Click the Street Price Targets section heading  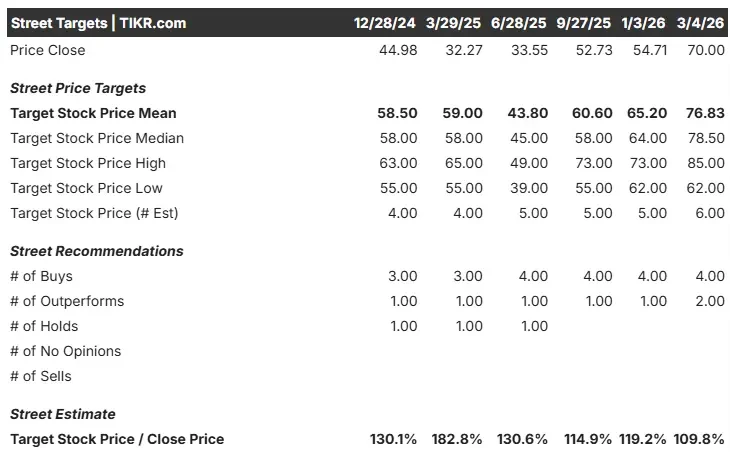[78, 88]
